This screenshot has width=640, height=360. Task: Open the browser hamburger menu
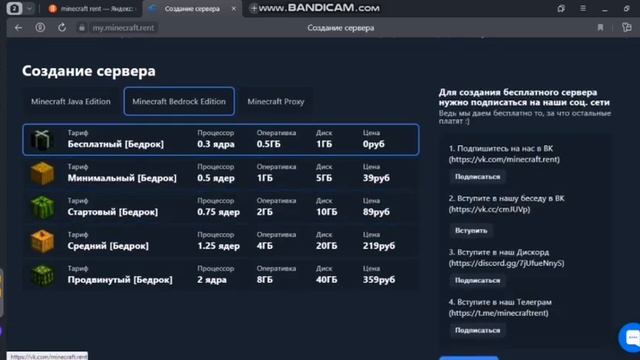(x=583, y=9)
